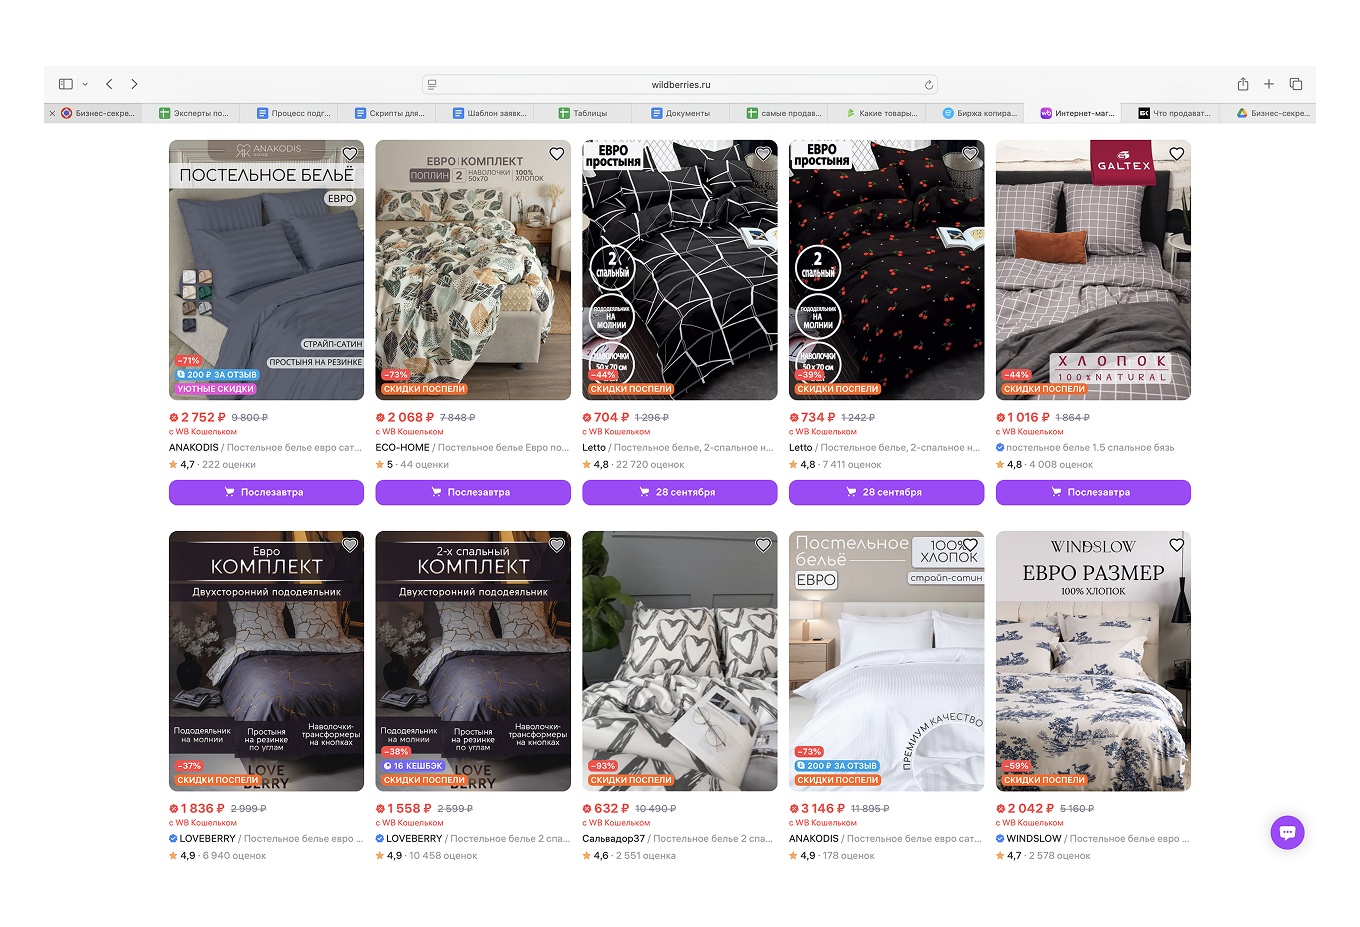
Task: Add ECO-HOME 2 068 ₽ item to cart
Action: (473, 492)
